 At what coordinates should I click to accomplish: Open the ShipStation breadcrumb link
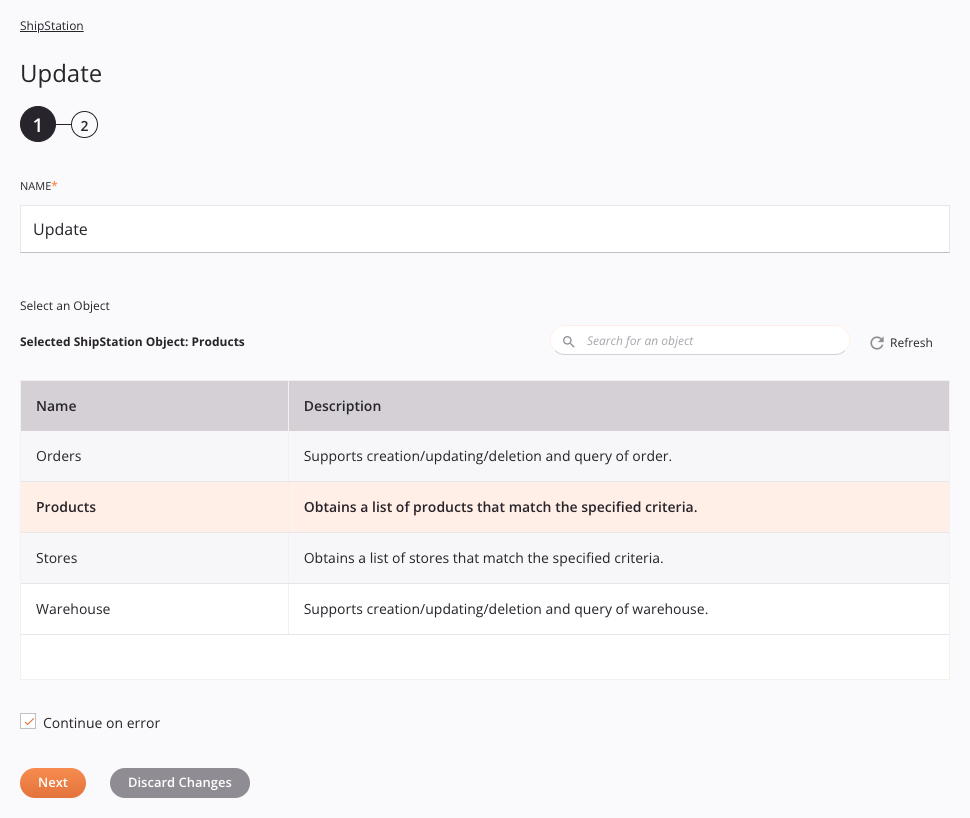click(51, 25)
